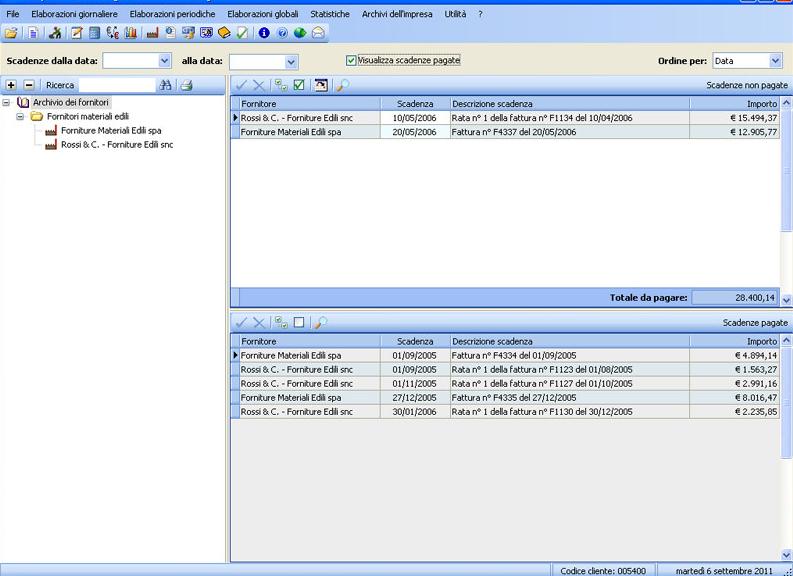
Task: Collapse the Fornitori materiali edili folder
Action: tap(21, 117)
